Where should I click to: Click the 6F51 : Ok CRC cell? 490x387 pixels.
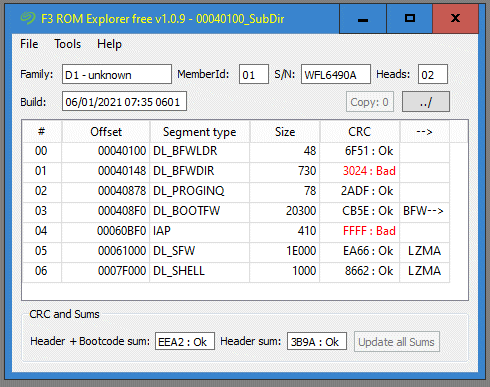pos(360,151)
